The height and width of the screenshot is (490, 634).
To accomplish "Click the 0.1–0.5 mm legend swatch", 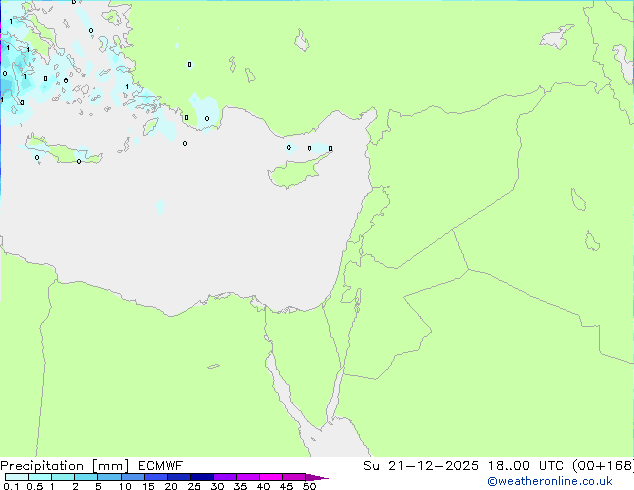I will click(x=17, y=477).
